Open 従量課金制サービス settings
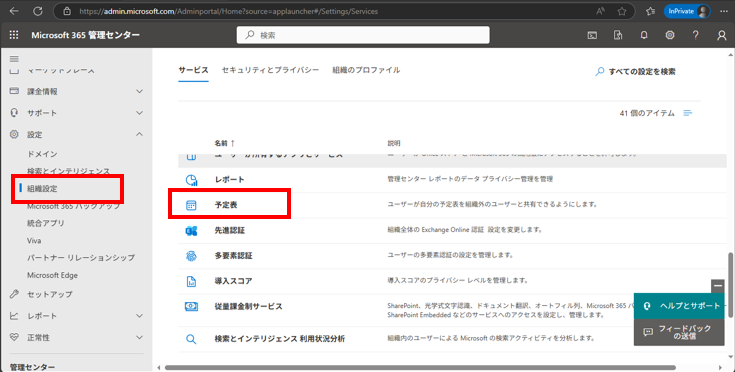The width and height of the screenshot is (735, 372). 248,306
